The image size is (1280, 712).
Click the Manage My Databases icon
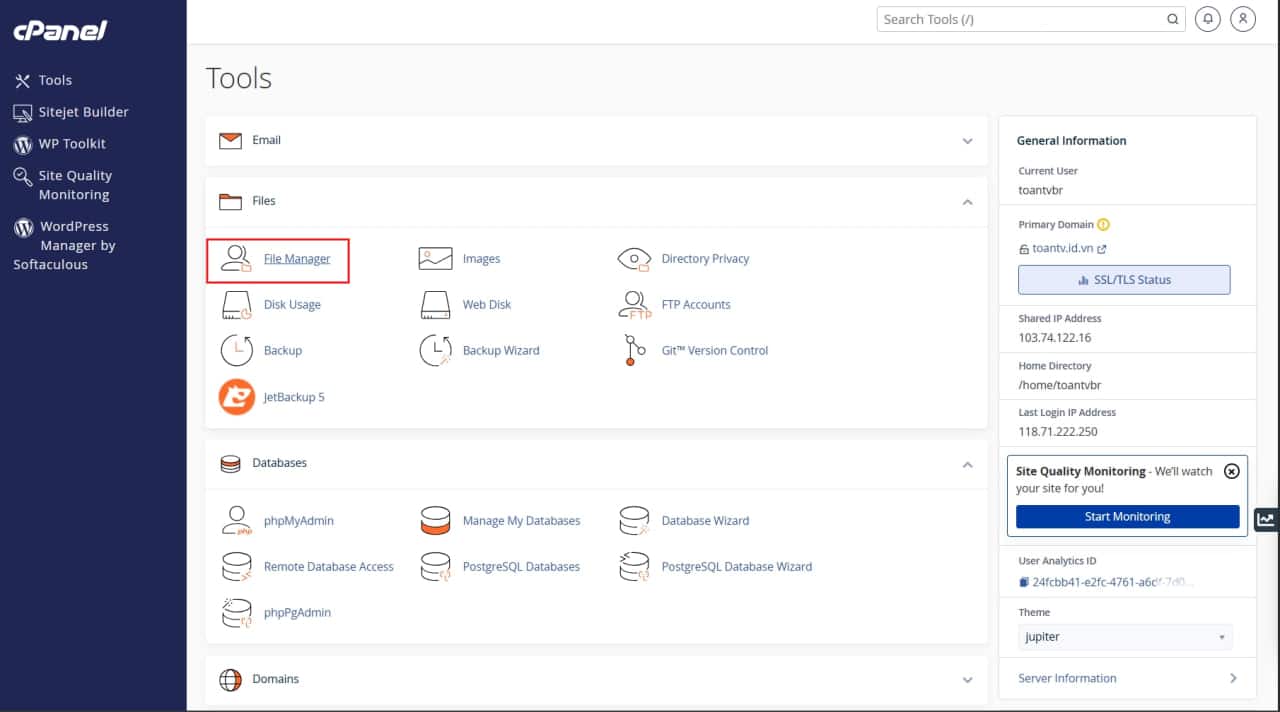[436, 521]
